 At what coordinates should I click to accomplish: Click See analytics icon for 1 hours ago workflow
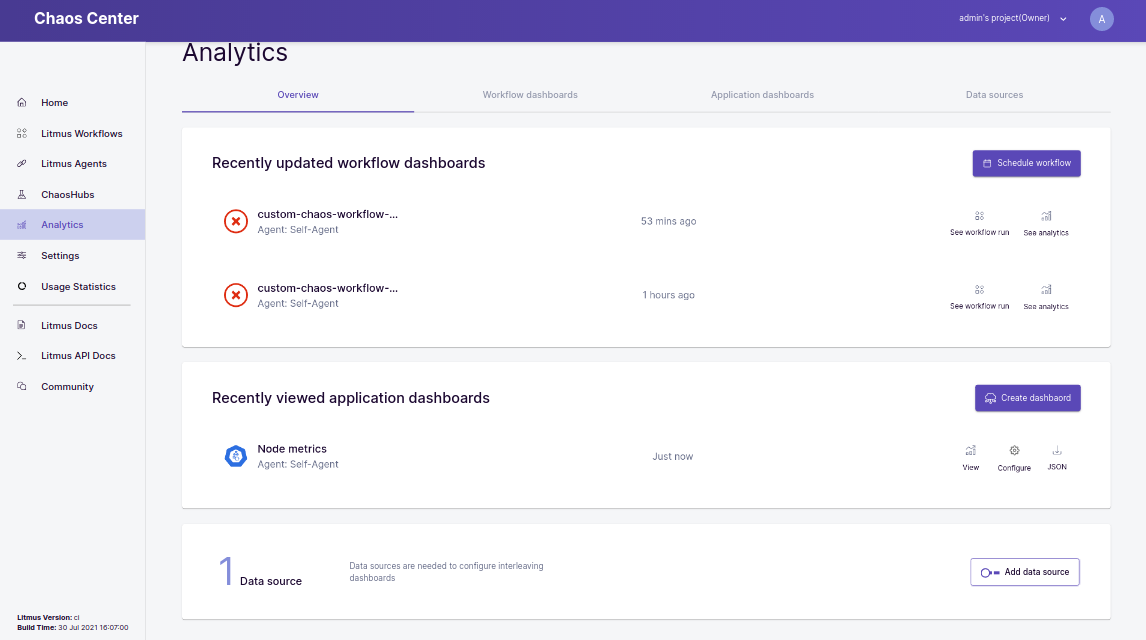tap(1046, 290)
